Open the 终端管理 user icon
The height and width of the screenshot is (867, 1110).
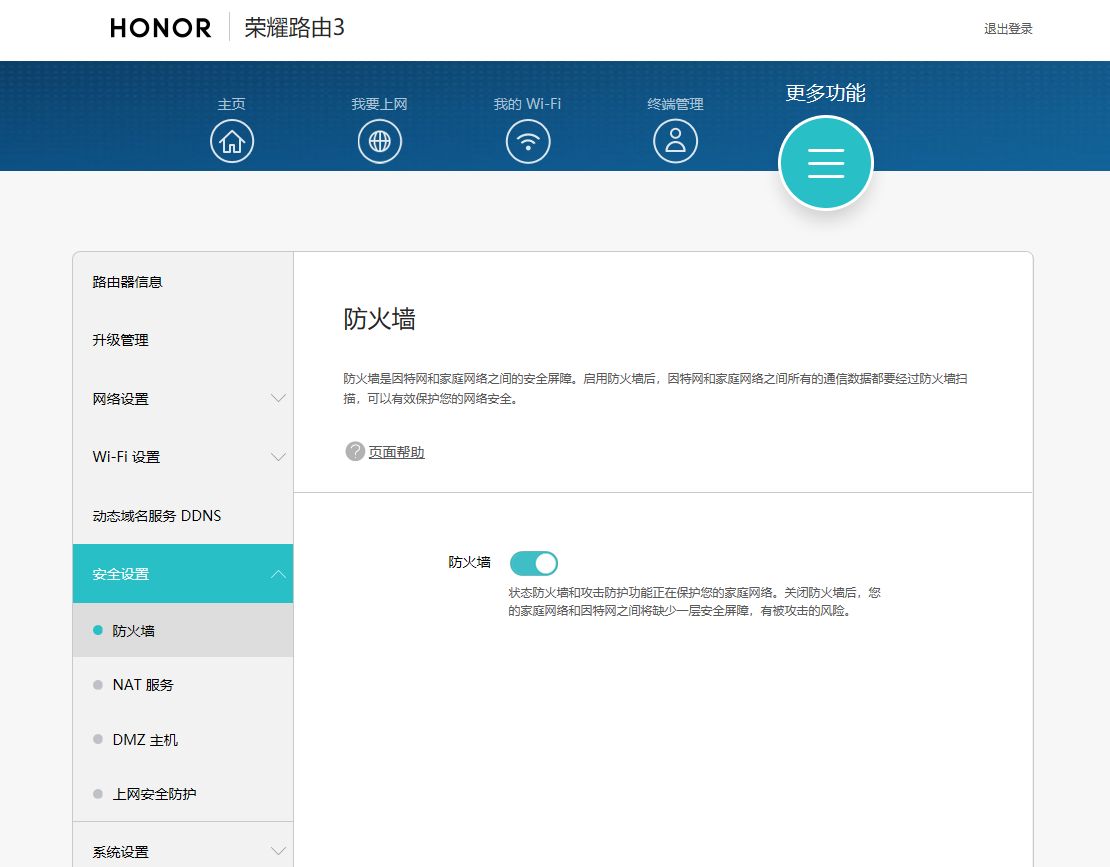pos(675,142)
